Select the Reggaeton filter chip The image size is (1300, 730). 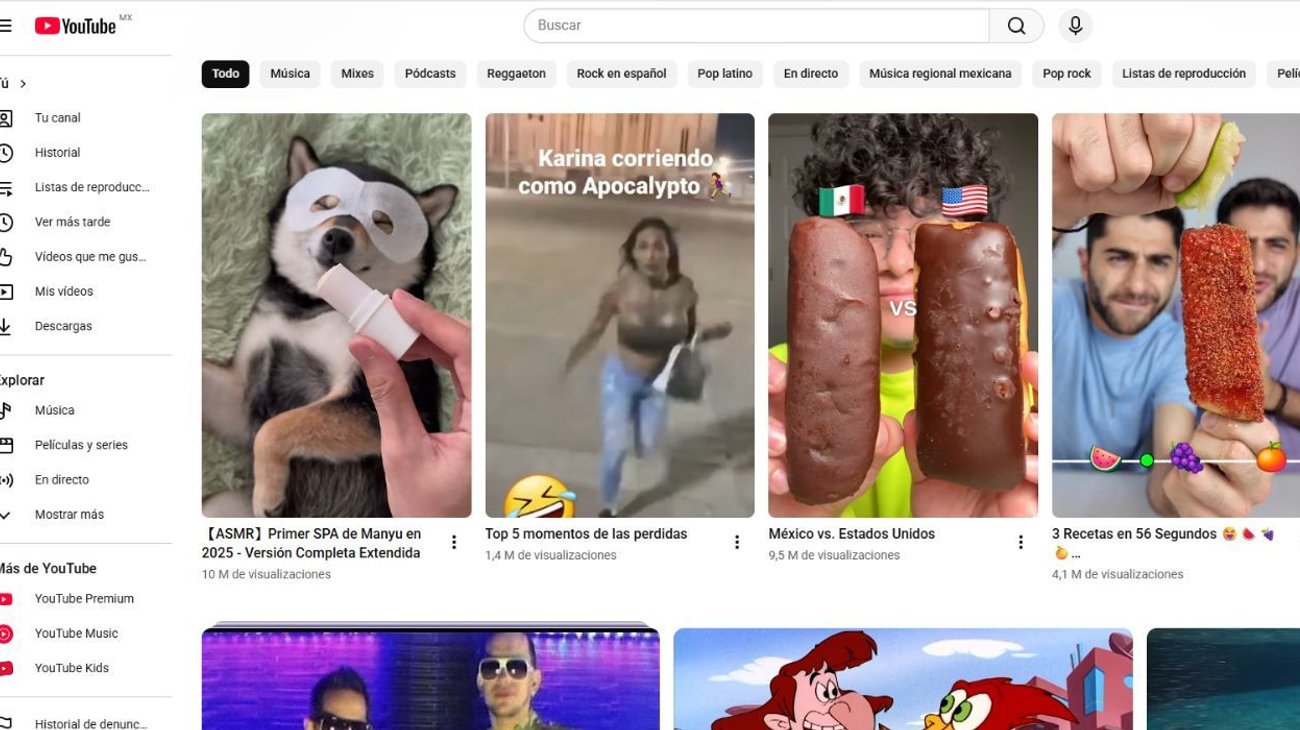pyautogui.click(x=516, y=74)
